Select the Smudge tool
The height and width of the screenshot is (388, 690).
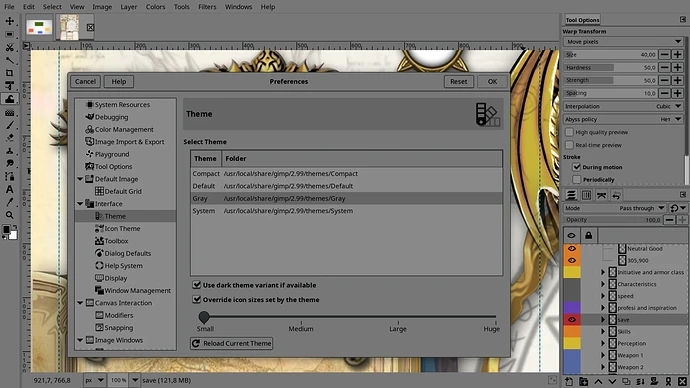tap(9, 164)
